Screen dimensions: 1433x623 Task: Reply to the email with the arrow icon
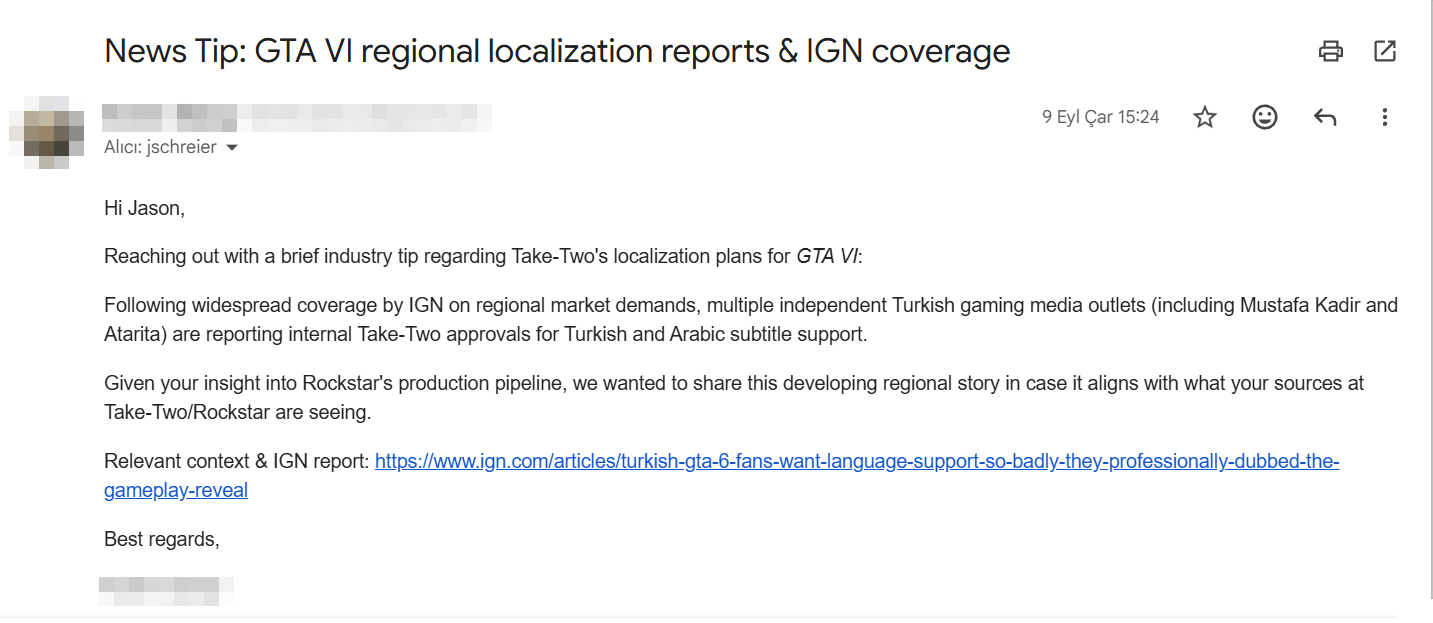[x=1325, y=118]
